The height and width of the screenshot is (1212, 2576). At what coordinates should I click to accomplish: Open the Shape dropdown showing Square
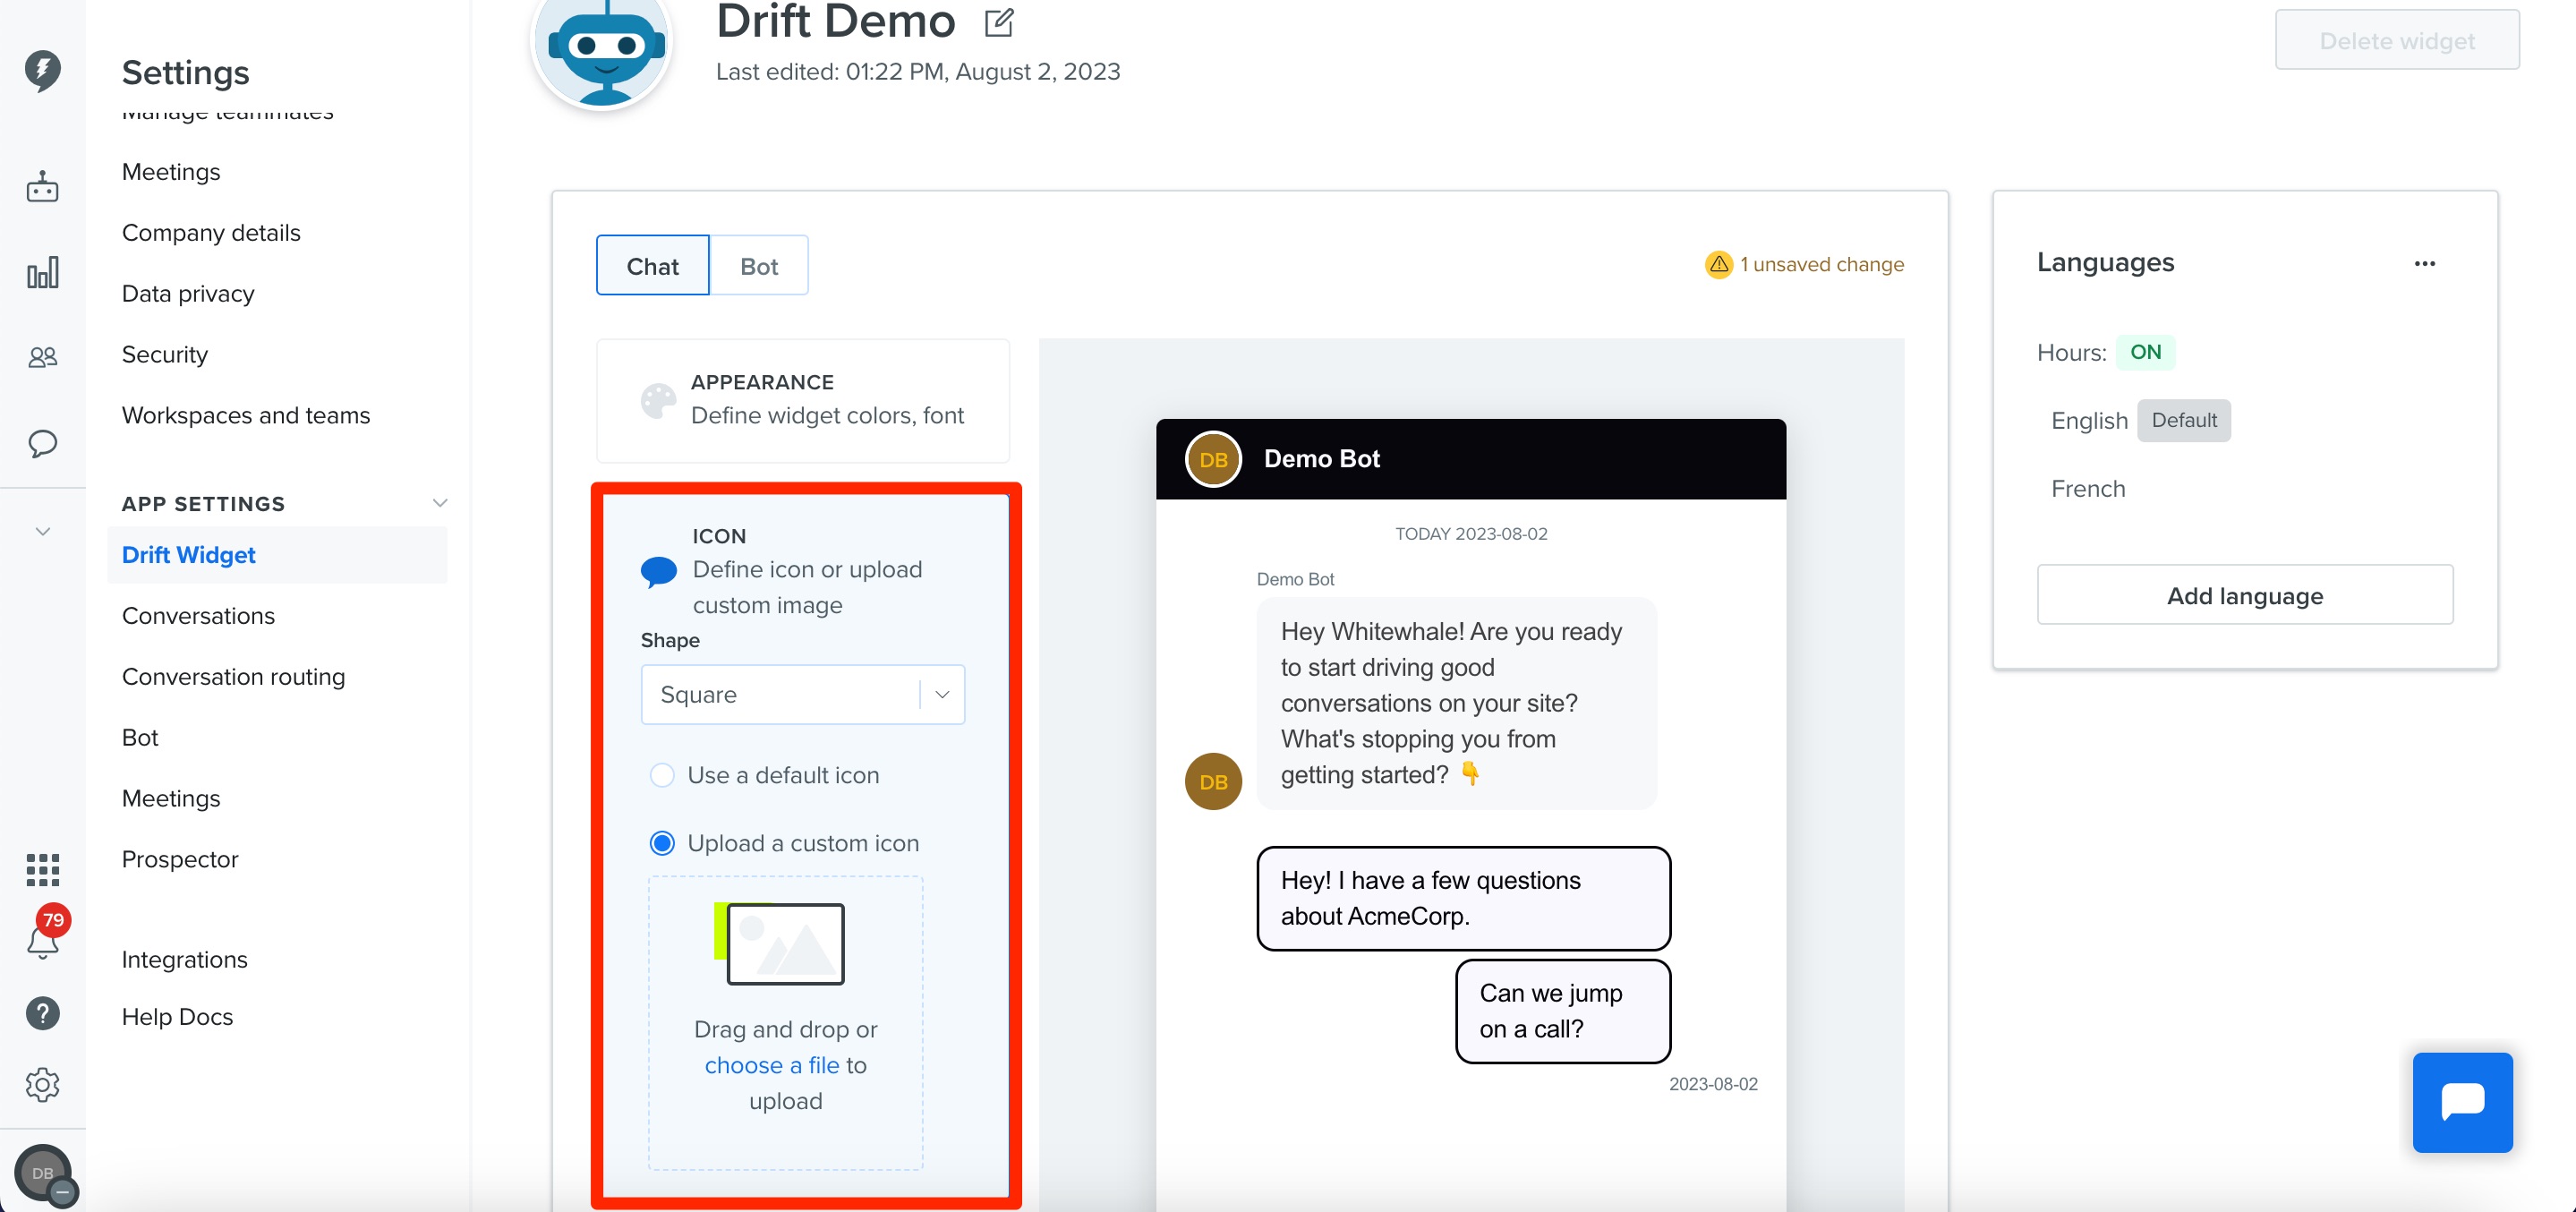(x=802, y=694)
